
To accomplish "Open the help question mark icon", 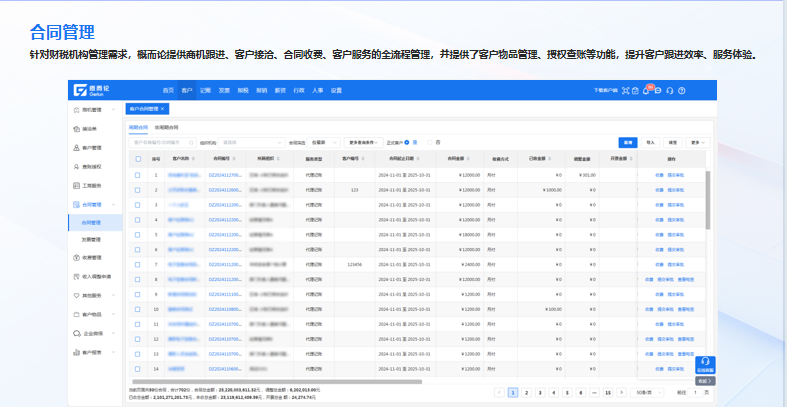I will click(x=682, y=90).
